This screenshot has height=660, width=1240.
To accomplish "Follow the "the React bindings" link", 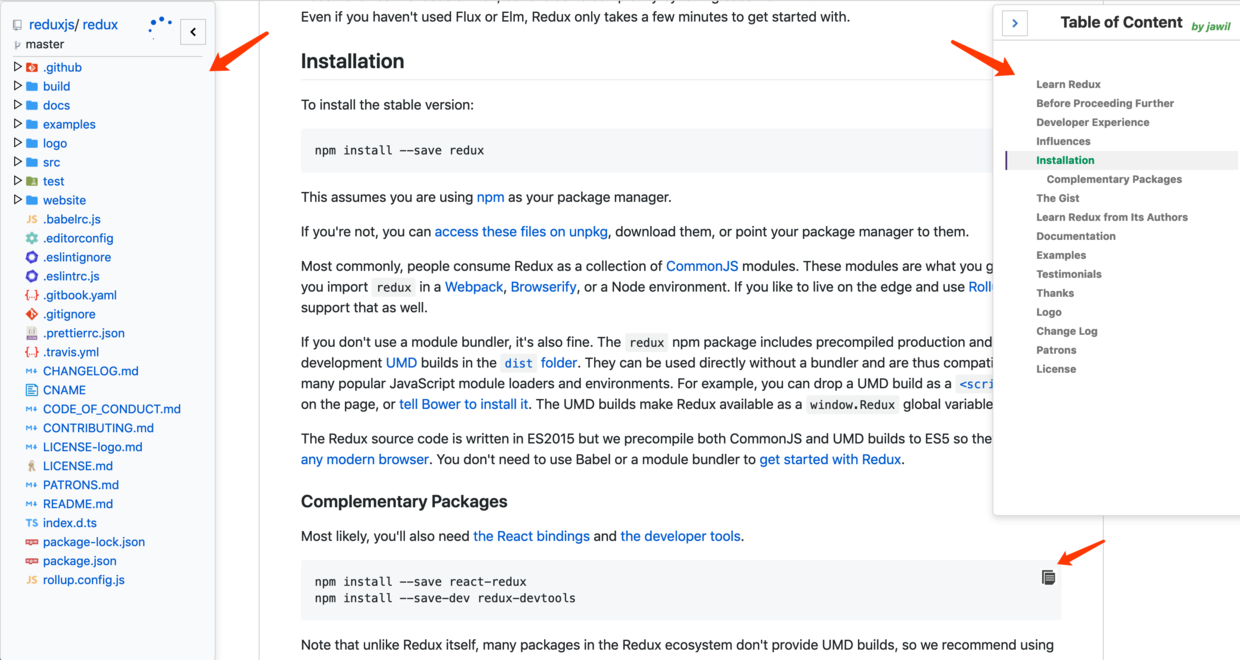I will coord(531,536).
